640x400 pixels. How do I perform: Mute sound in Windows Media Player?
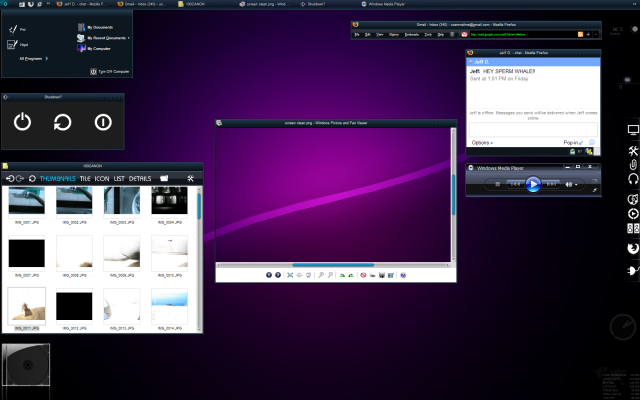tap(568, 184)
